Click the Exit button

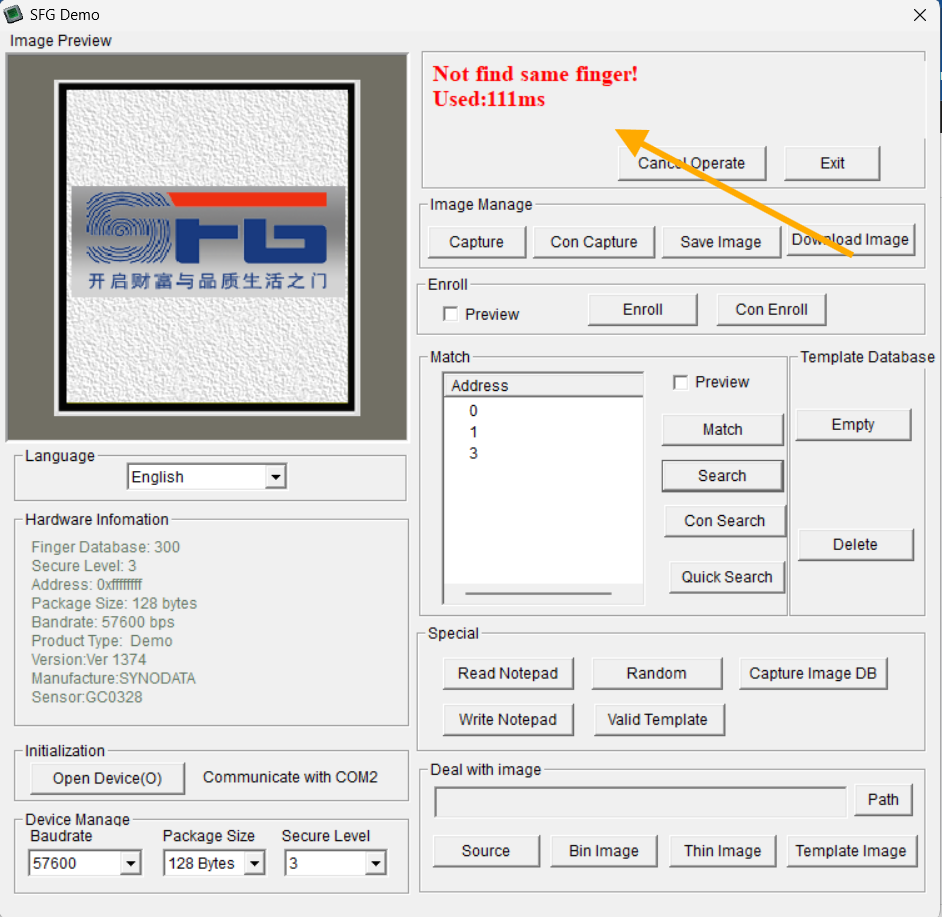pos(832,163)
